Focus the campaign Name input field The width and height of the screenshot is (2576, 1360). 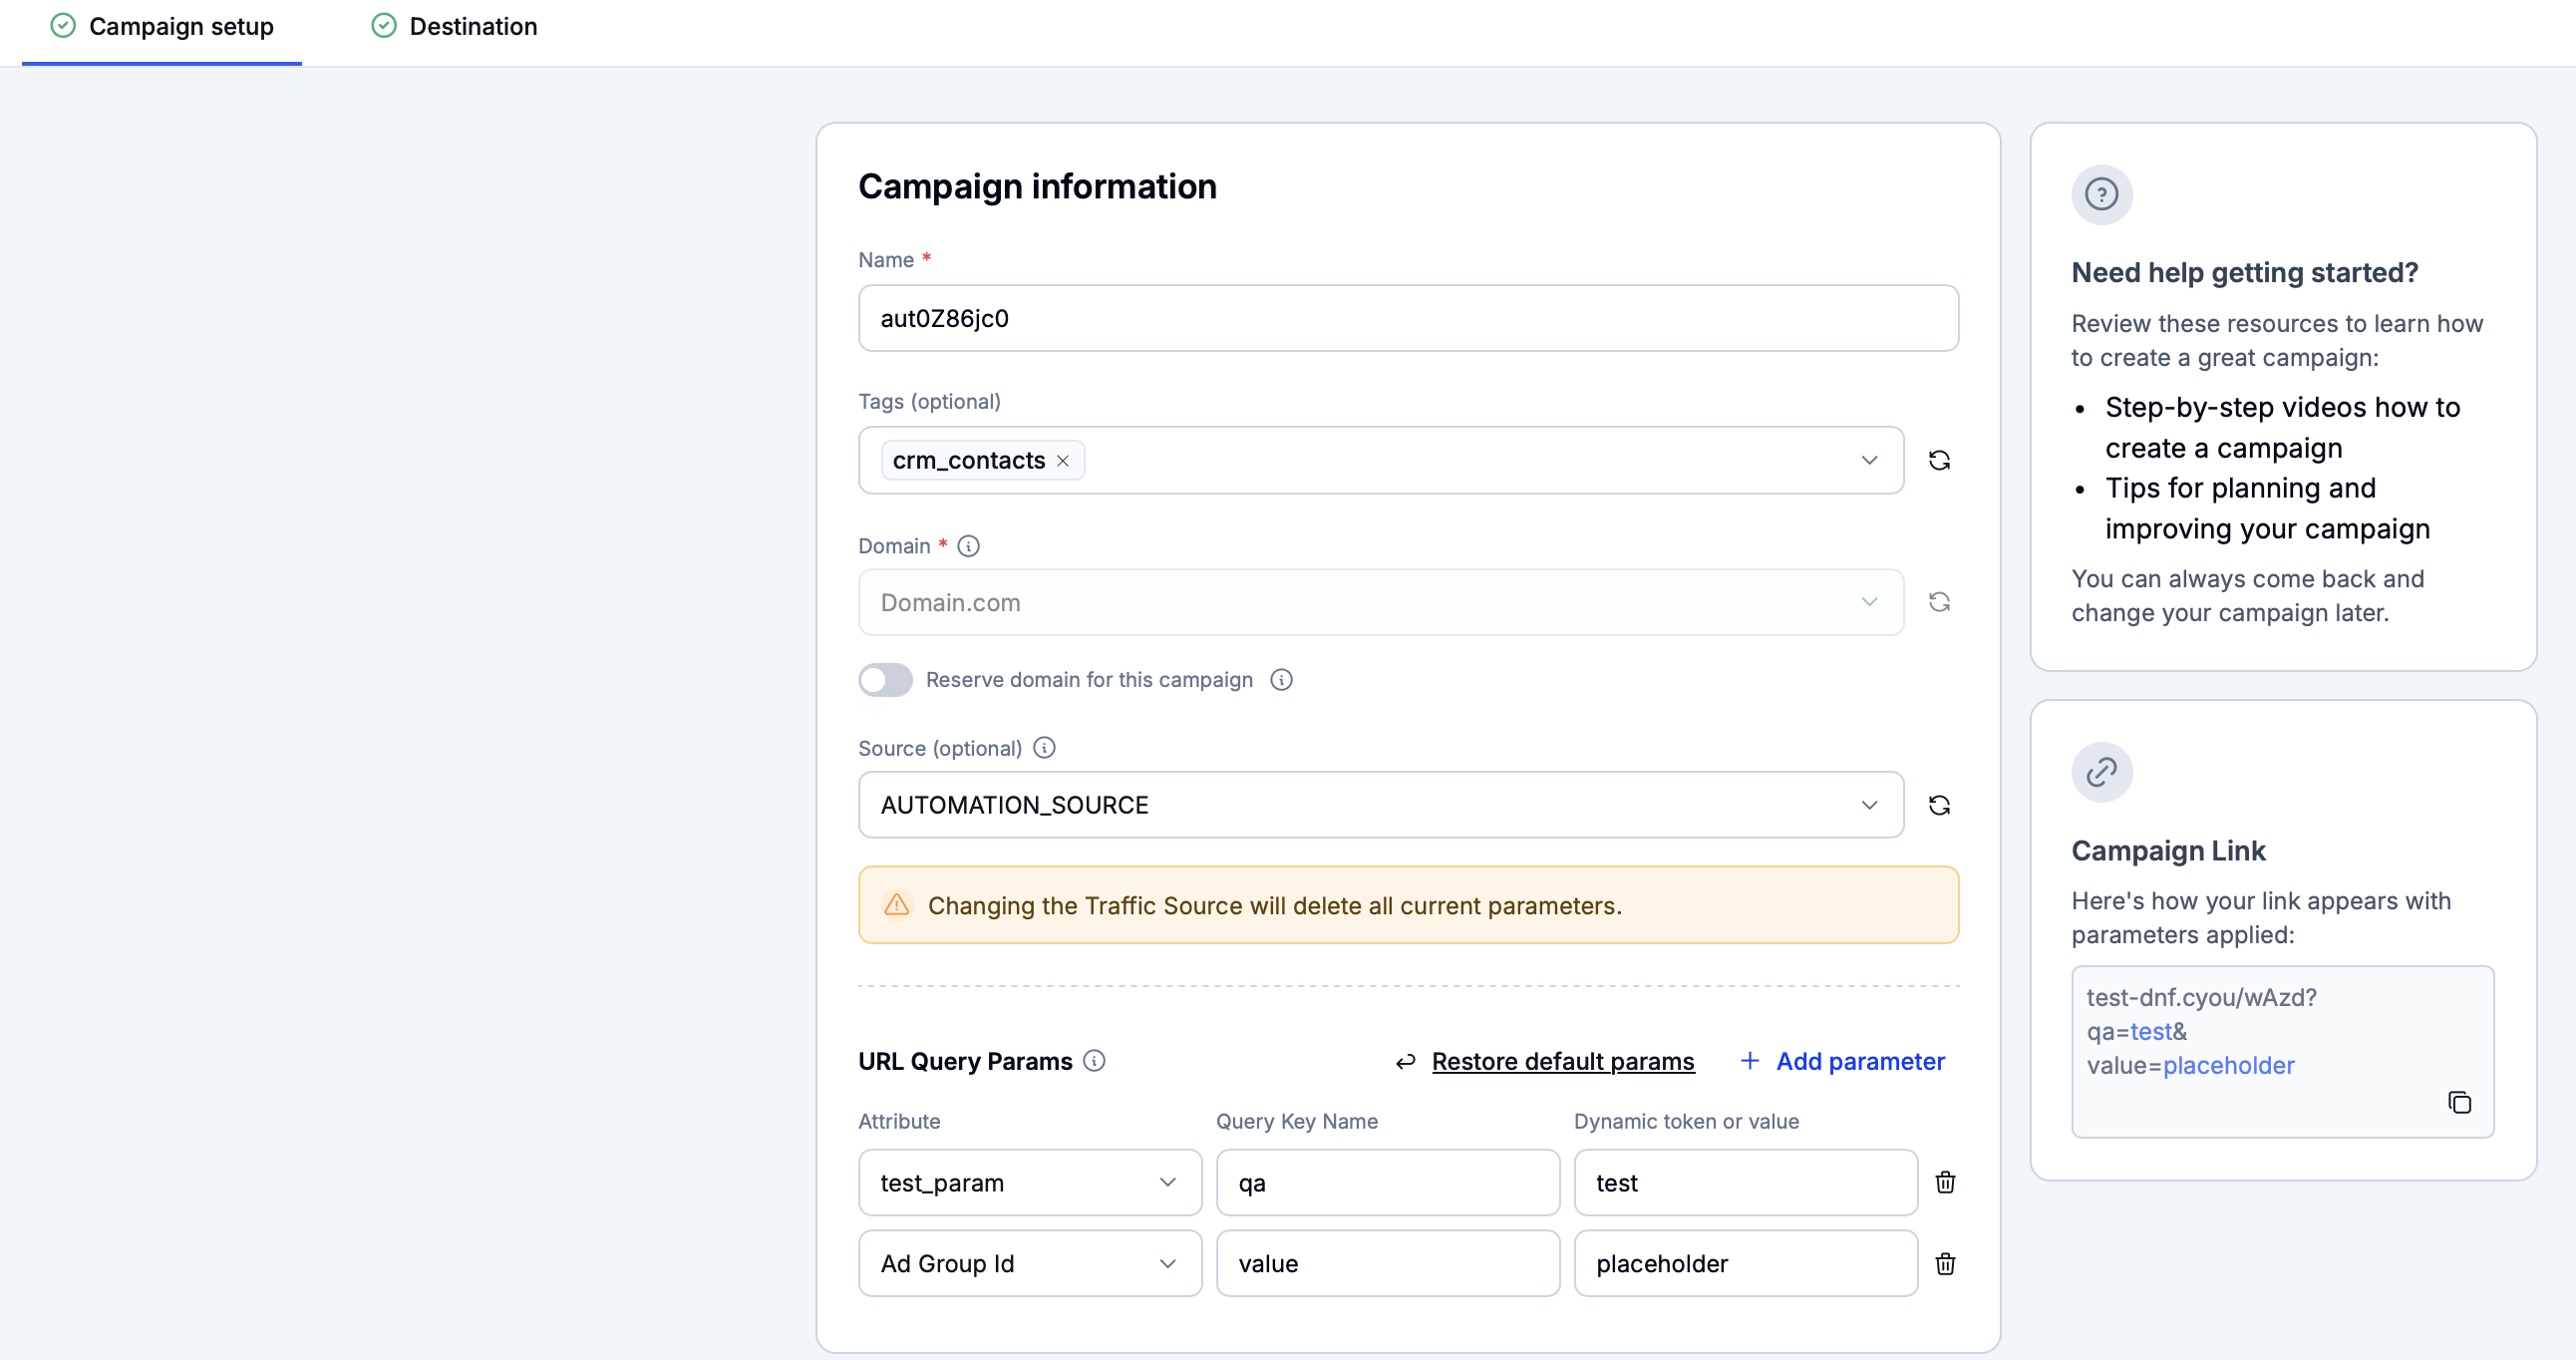pos(1408,318)
